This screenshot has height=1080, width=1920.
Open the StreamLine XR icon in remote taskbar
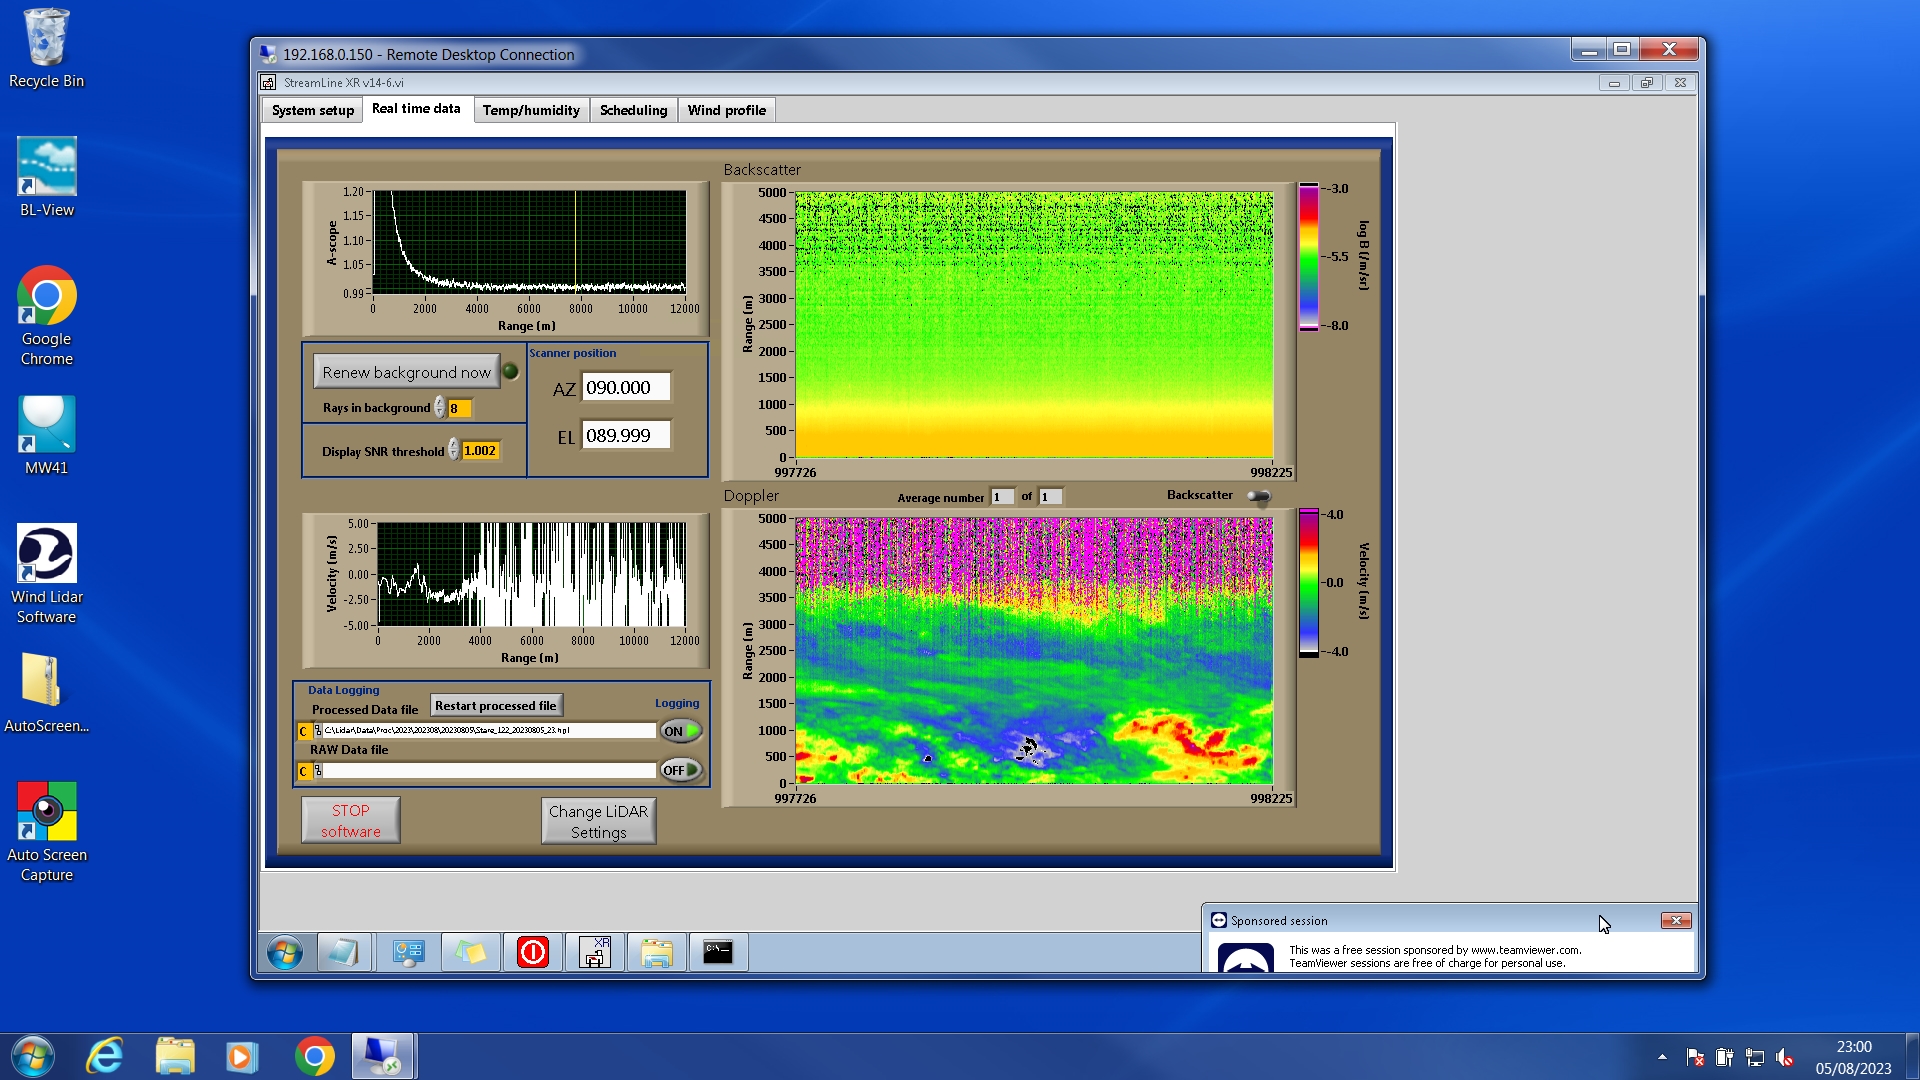pyautogui.click(x=595, y=952)
